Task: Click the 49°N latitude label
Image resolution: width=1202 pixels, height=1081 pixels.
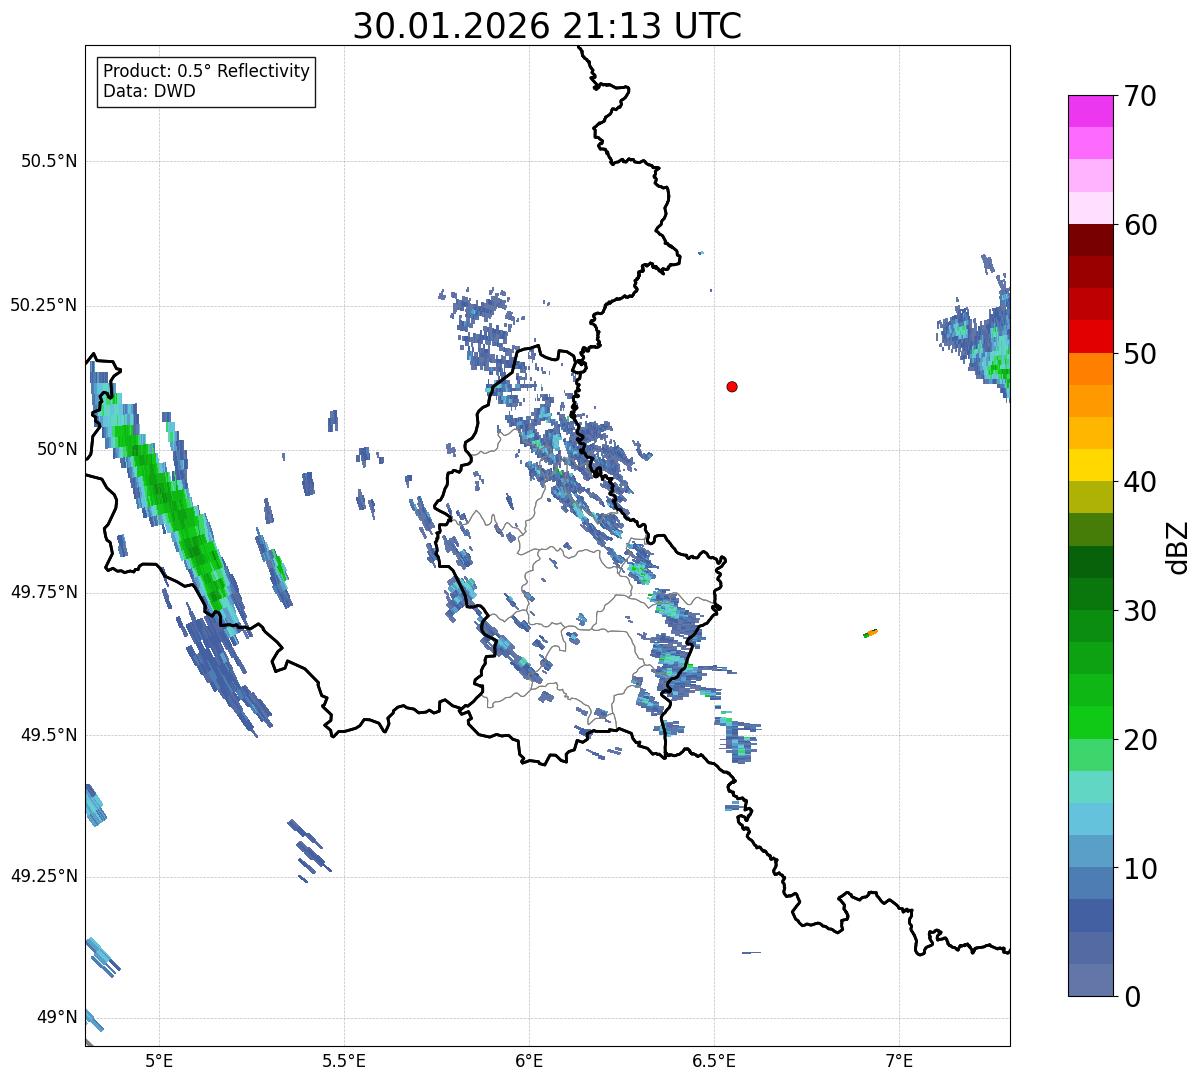Action: click(x=57, y=1018)
